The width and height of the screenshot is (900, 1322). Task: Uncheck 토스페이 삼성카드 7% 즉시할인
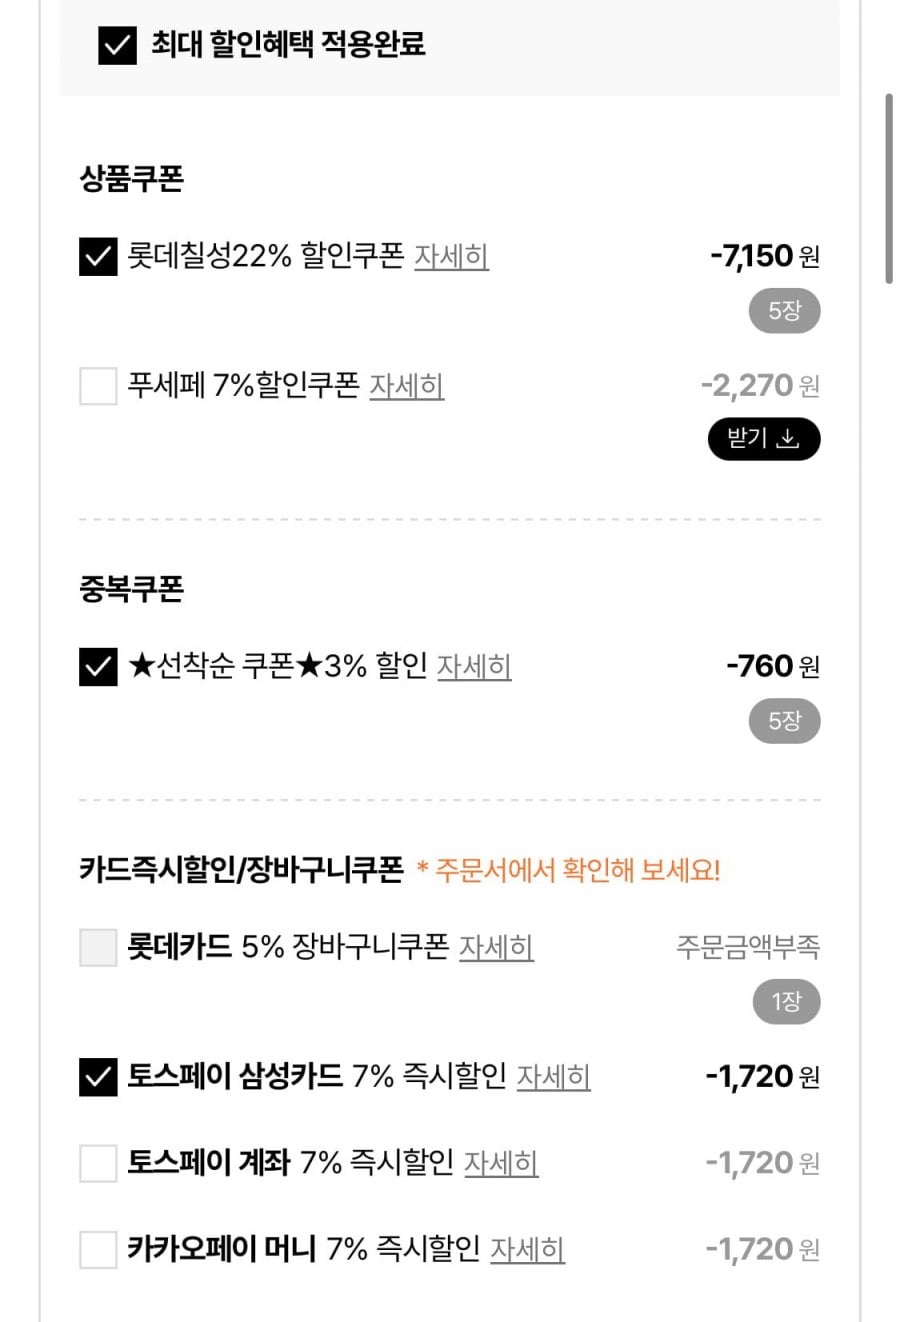tap(98, 1077)
